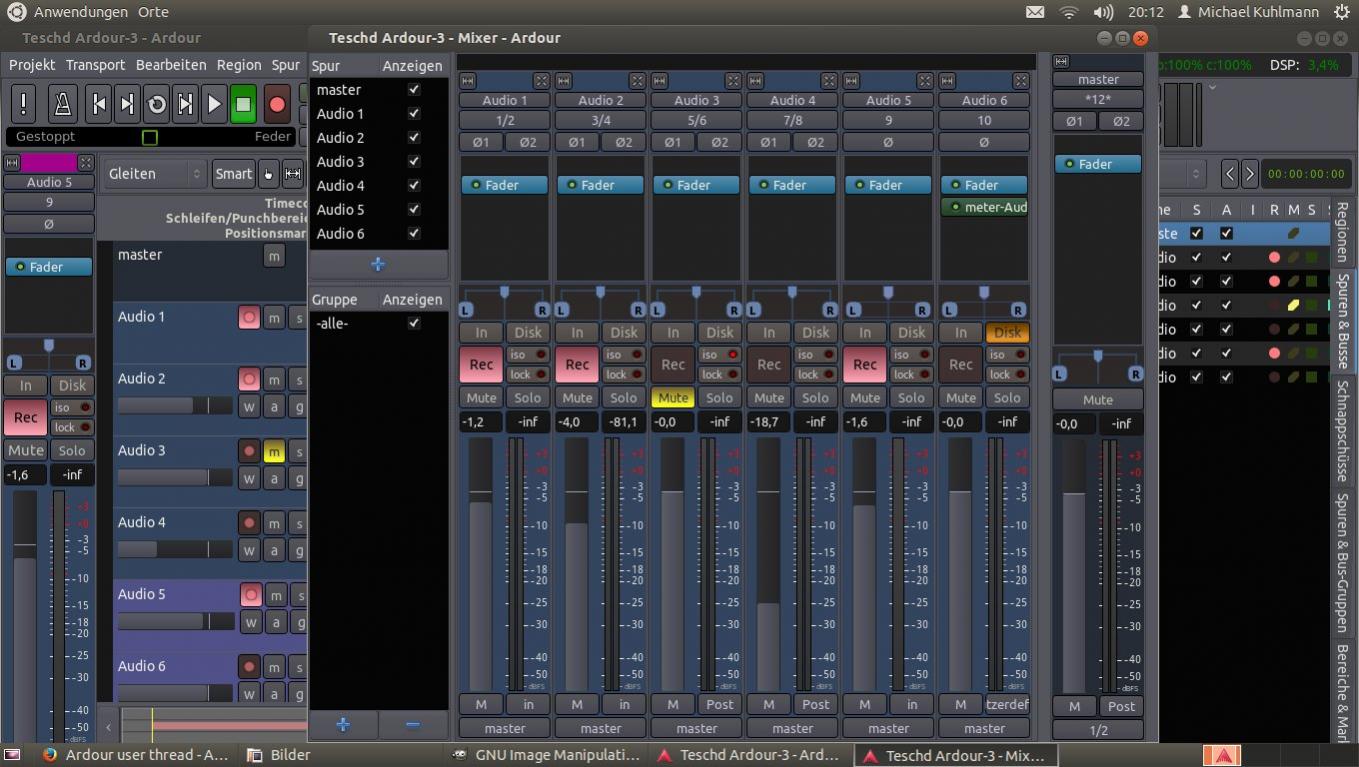Uncheck master in the Spur list
The width and height of the screenshot is (1359, 767).
tap(414, 89)
